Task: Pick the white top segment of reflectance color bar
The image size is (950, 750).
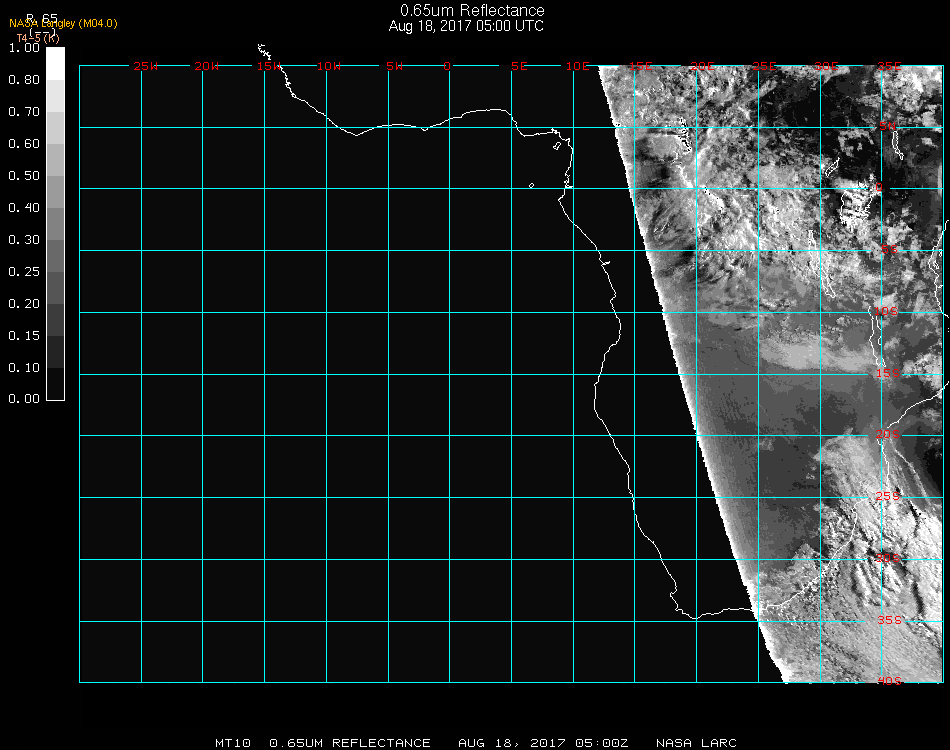Action: pyautogui.click(x=55, y=64)
